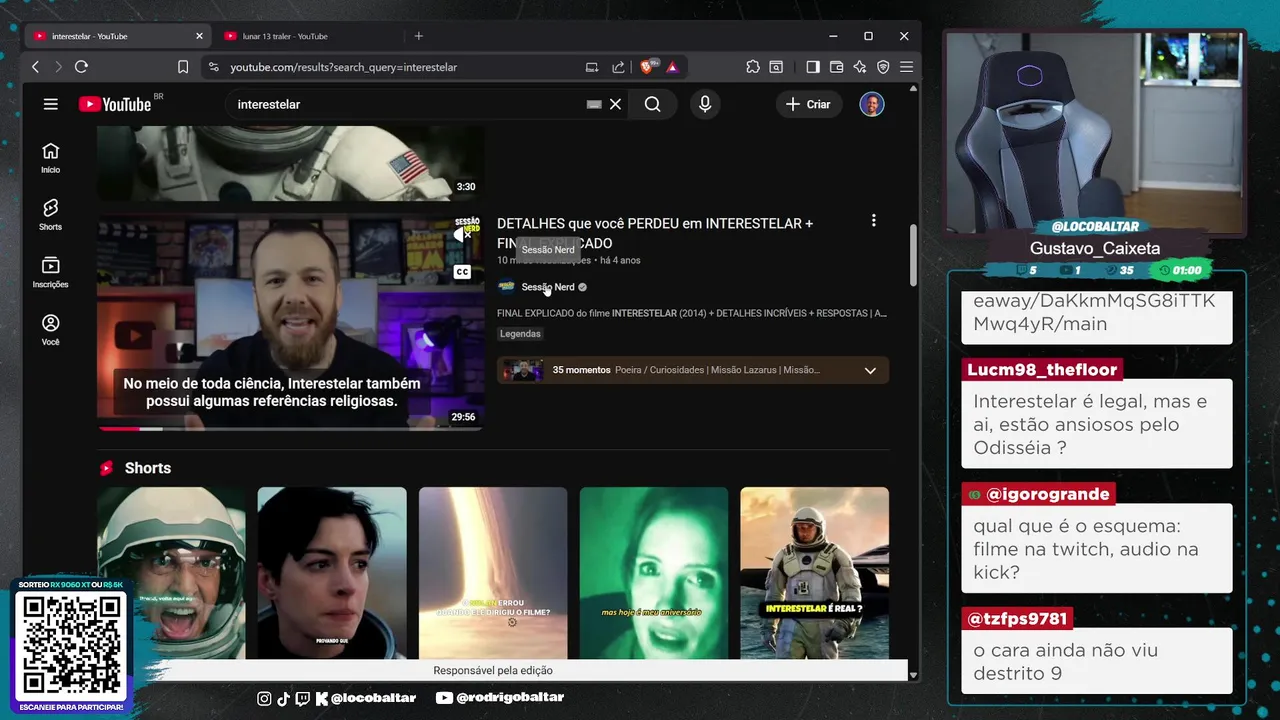Viewport: 1280px width, 720px height.
Task: Open the video's three-dot options menu
Action: [873, 220]
